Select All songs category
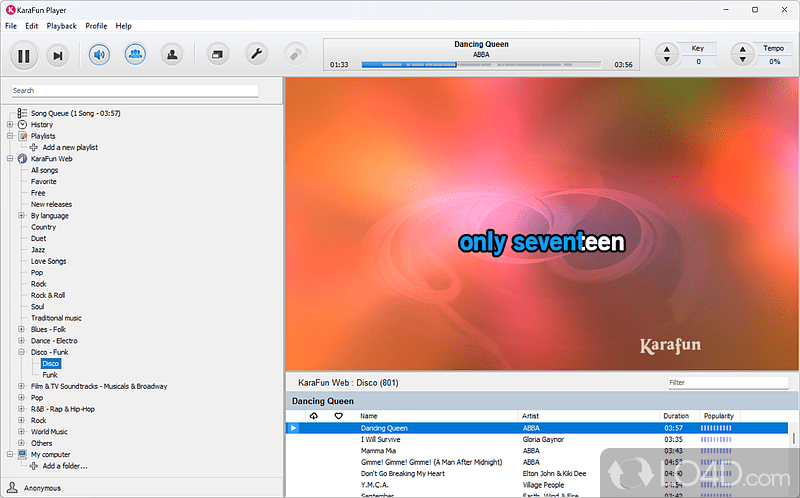The image size is (800, 498). coord(44,170)
